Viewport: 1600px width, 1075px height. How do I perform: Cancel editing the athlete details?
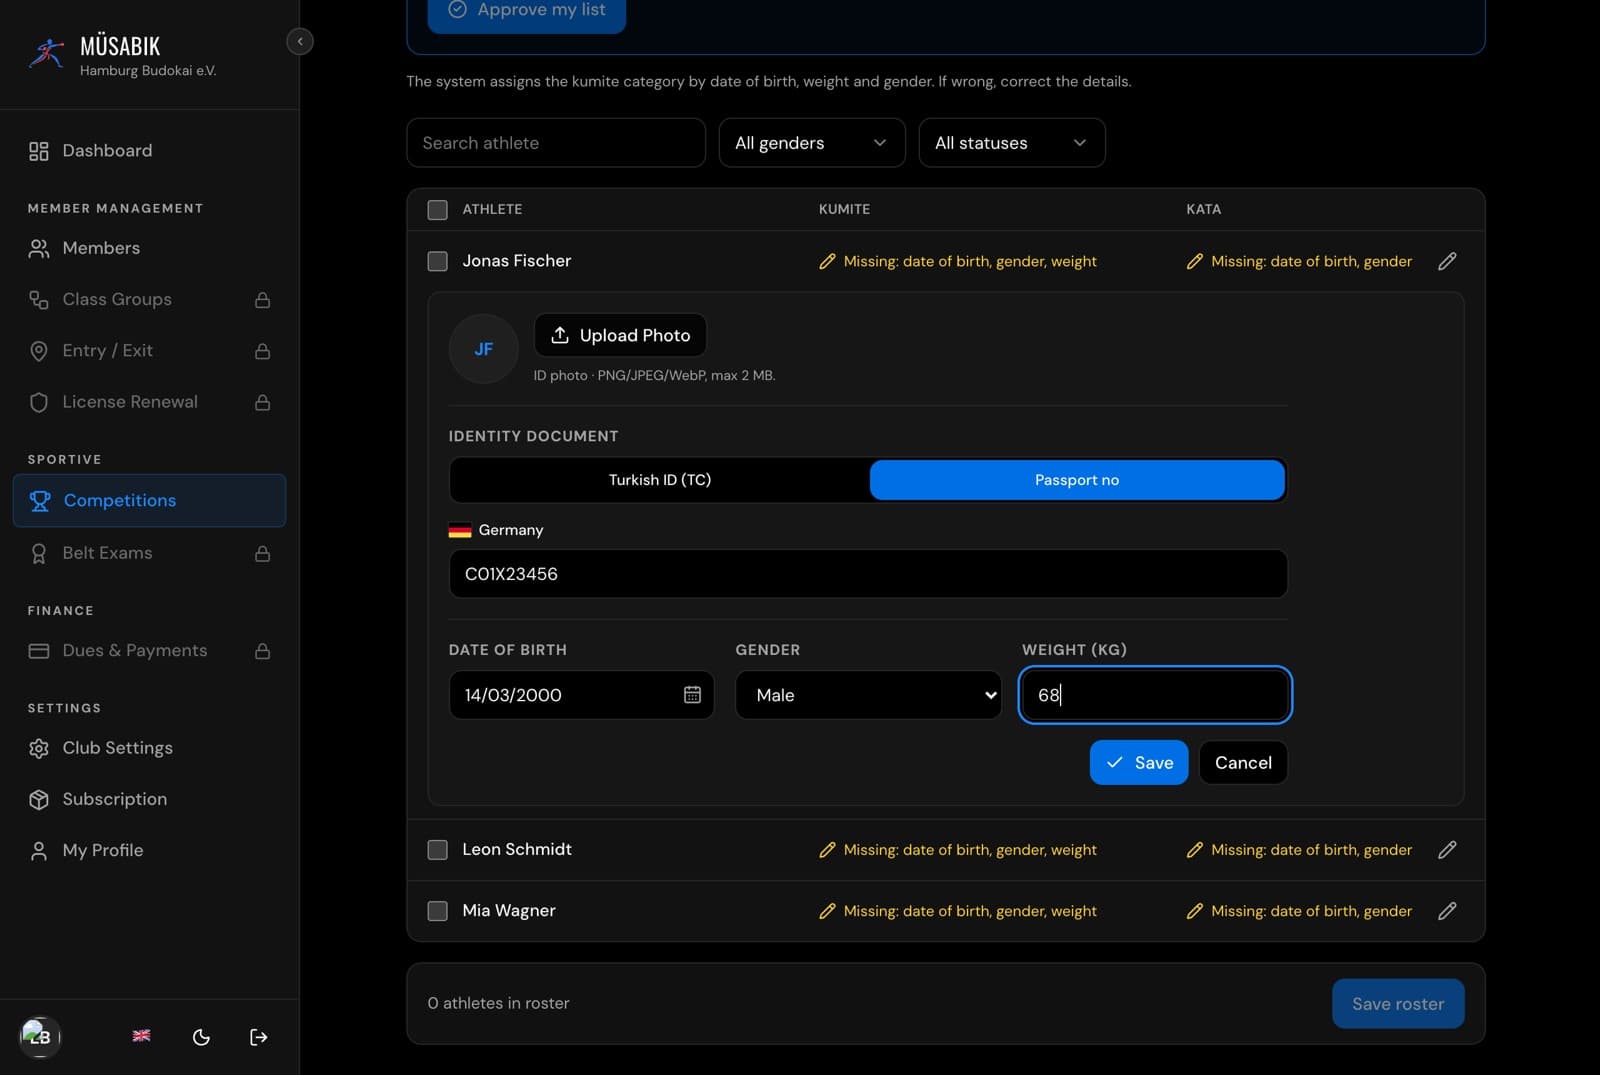[x=1243, y=763]
